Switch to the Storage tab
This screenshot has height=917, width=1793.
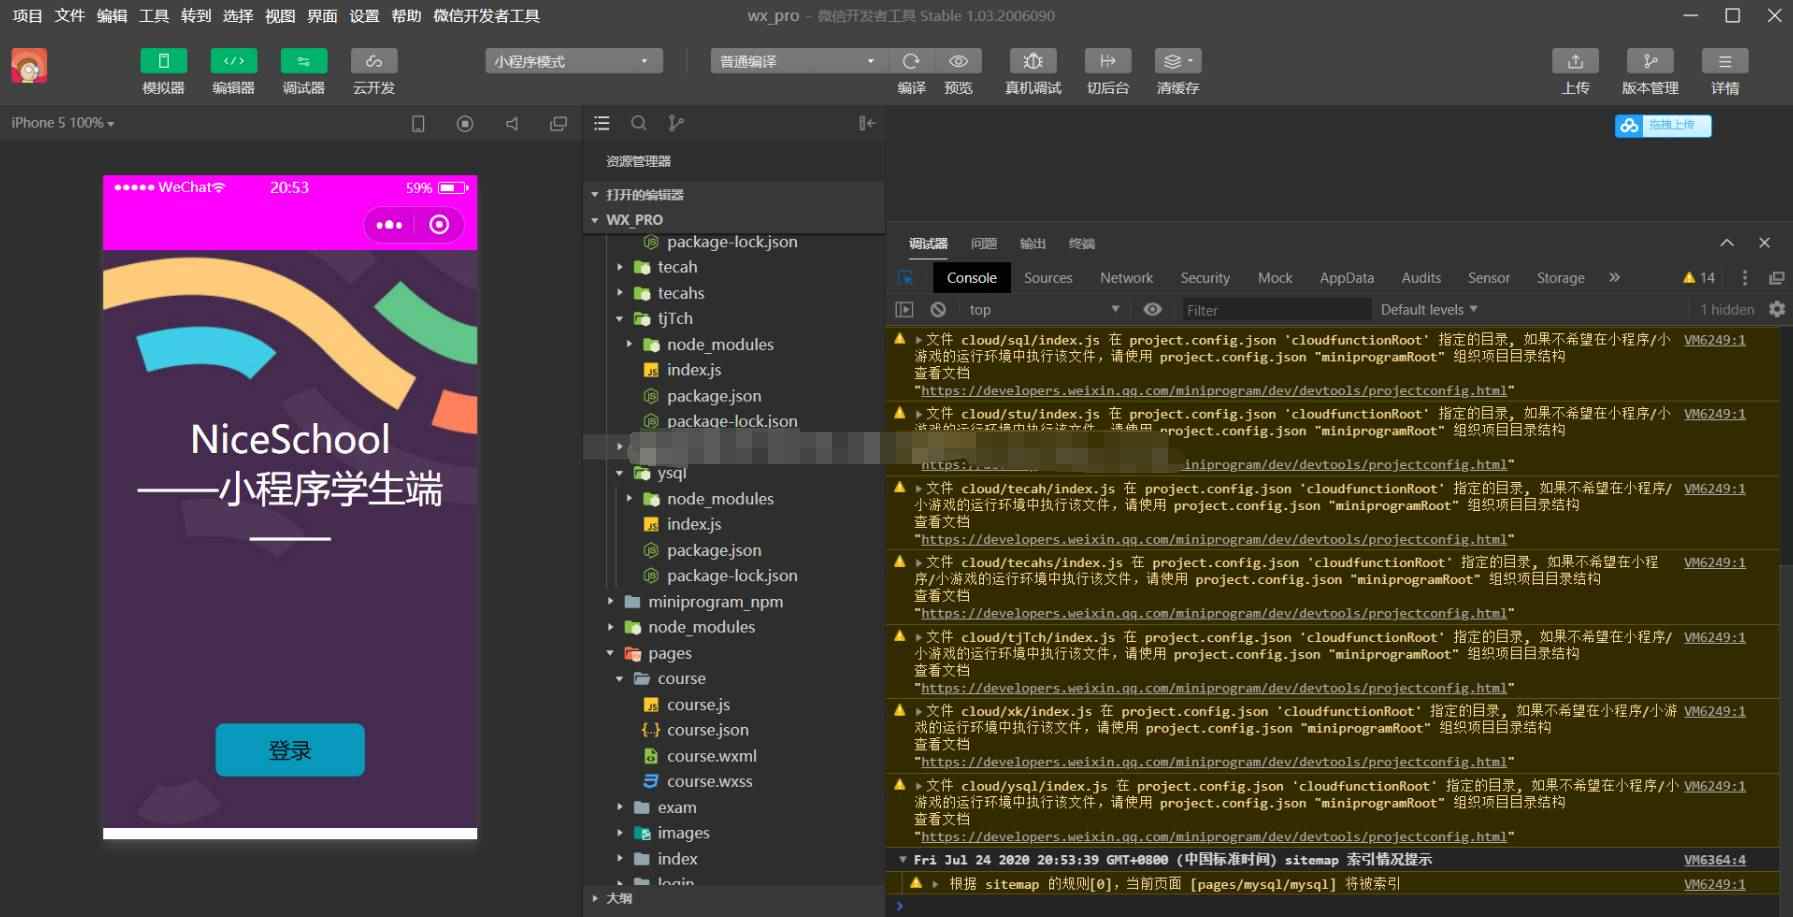coord(1560,278)
